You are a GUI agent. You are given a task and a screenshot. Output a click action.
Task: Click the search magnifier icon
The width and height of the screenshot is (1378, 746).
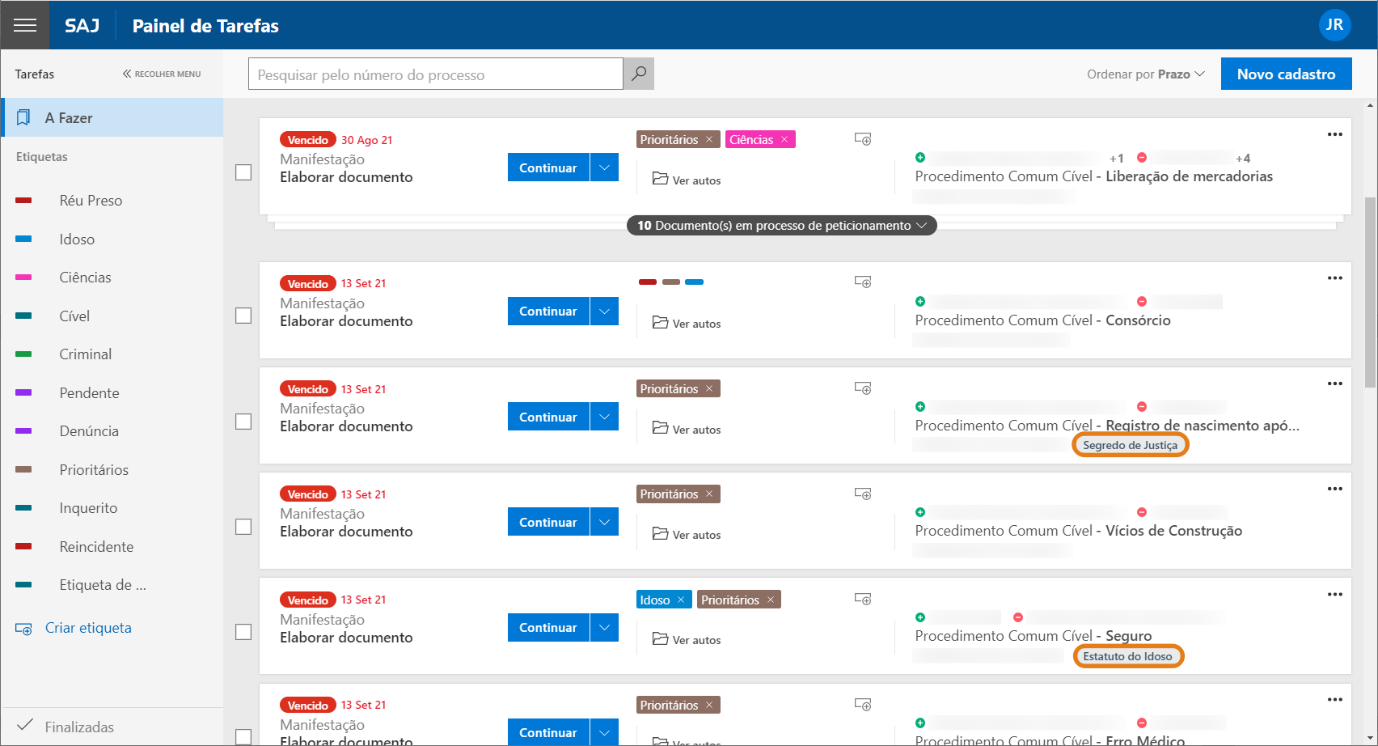point(638,74)
